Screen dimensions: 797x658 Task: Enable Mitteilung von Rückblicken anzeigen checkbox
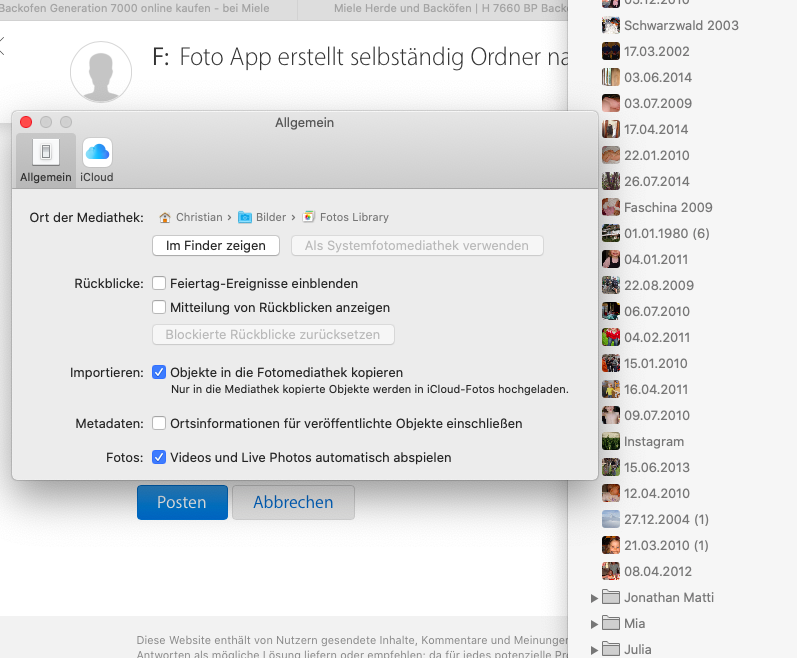159,307
